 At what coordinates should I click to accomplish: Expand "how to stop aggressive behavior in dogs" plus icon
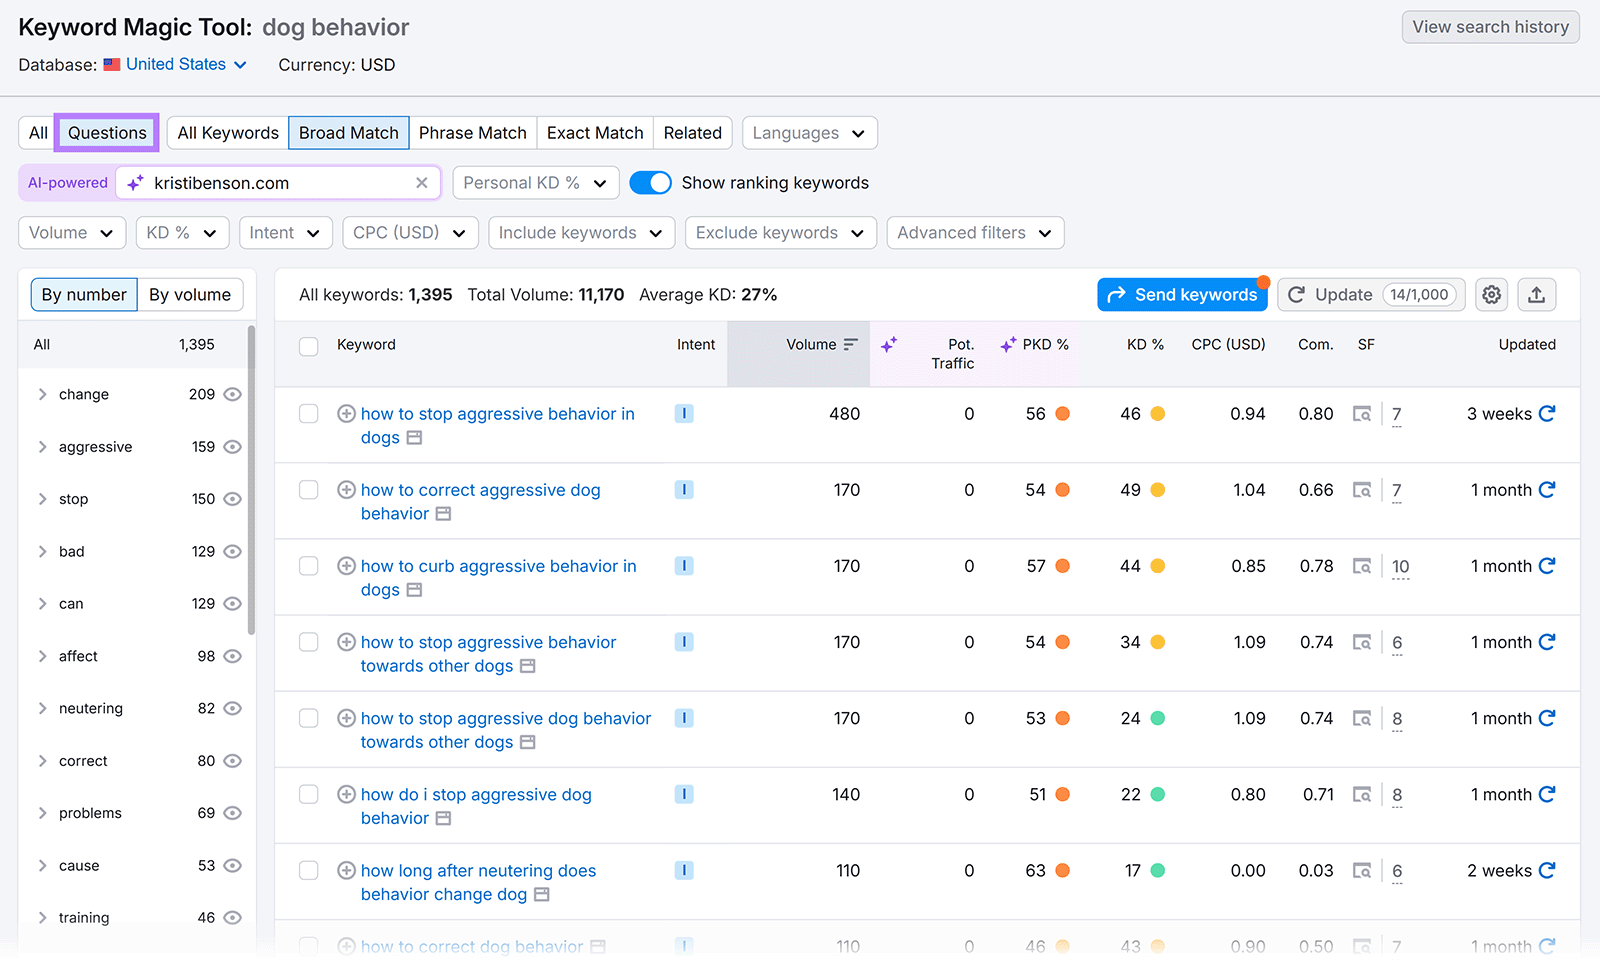(x=346, y=413)
